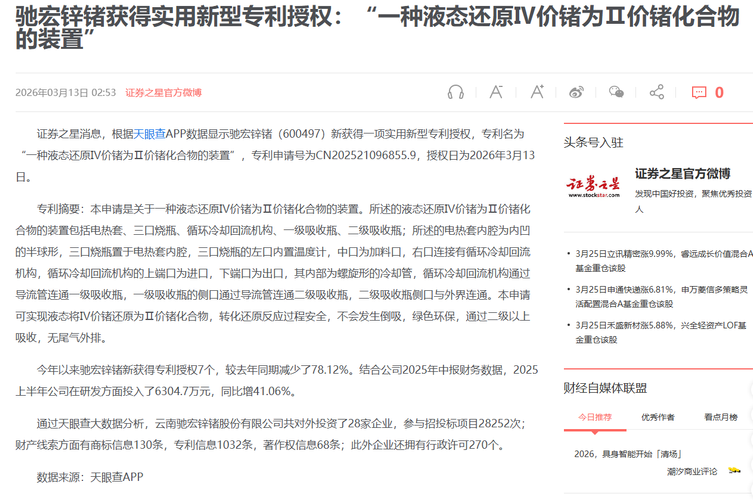The width and height of the screenshot is (753, 500).
Task: Open 证券之星官方微博 profile title in sidebar
Action: click(682, 174)
